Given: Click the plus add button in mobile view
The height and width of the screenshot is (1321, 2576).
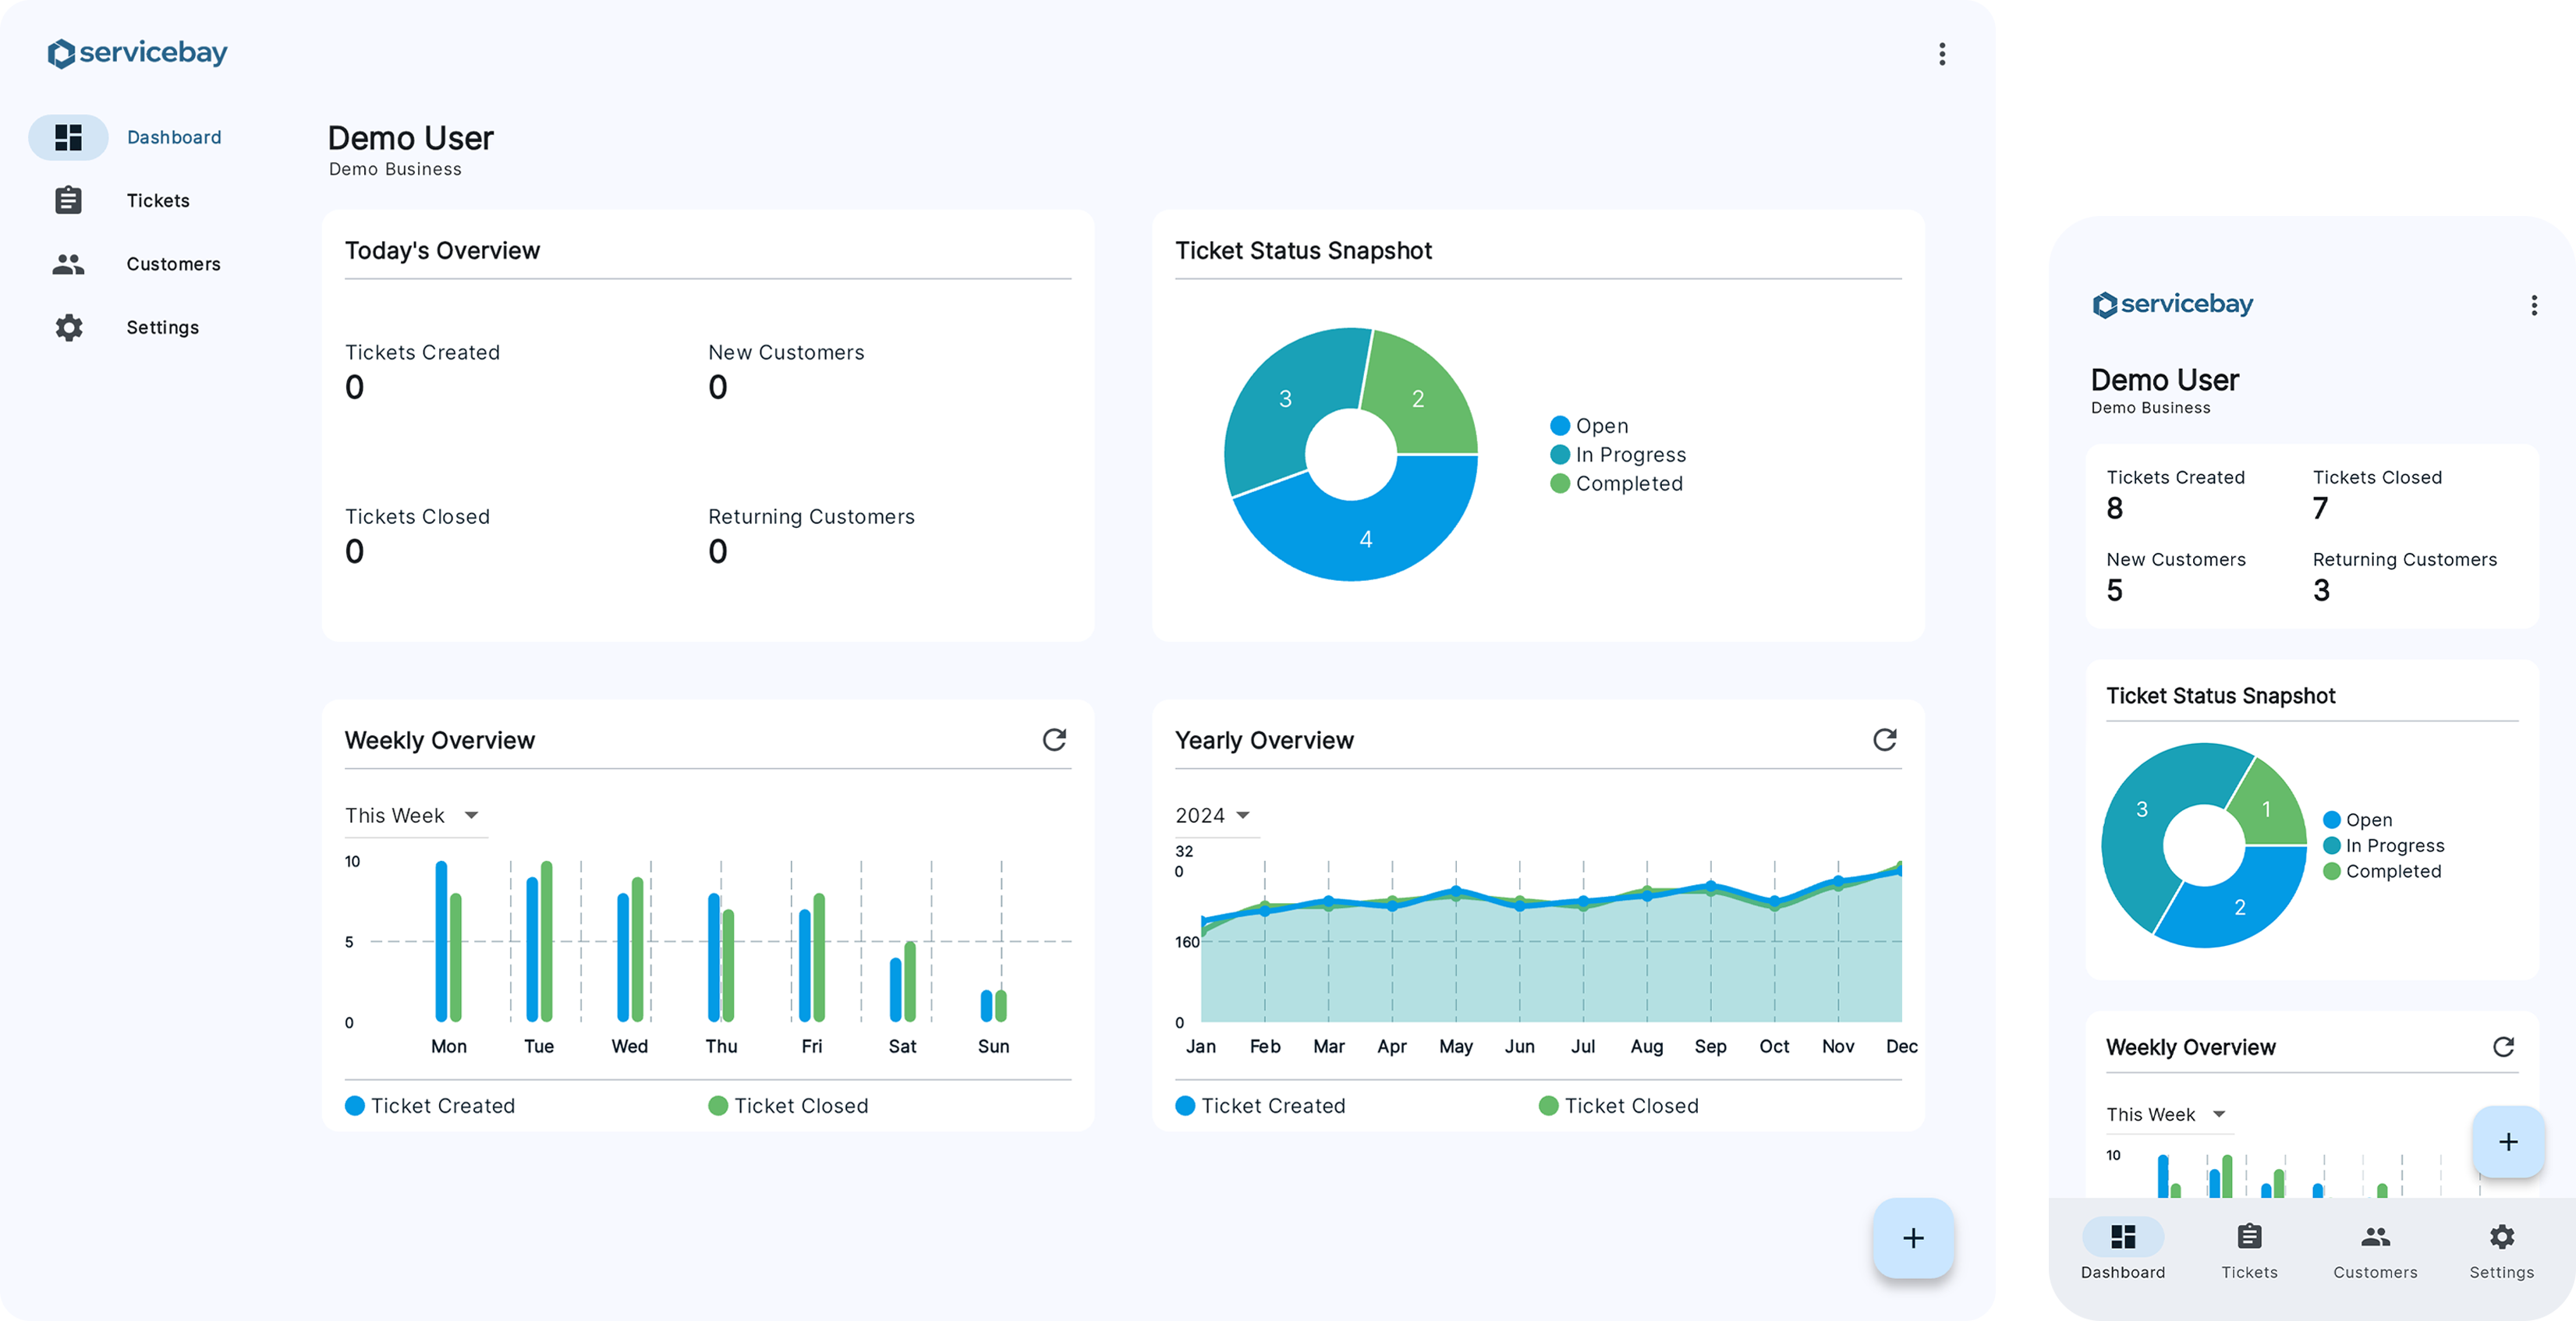Looking at the screenshot, I should click(x=2508, y=1141).
